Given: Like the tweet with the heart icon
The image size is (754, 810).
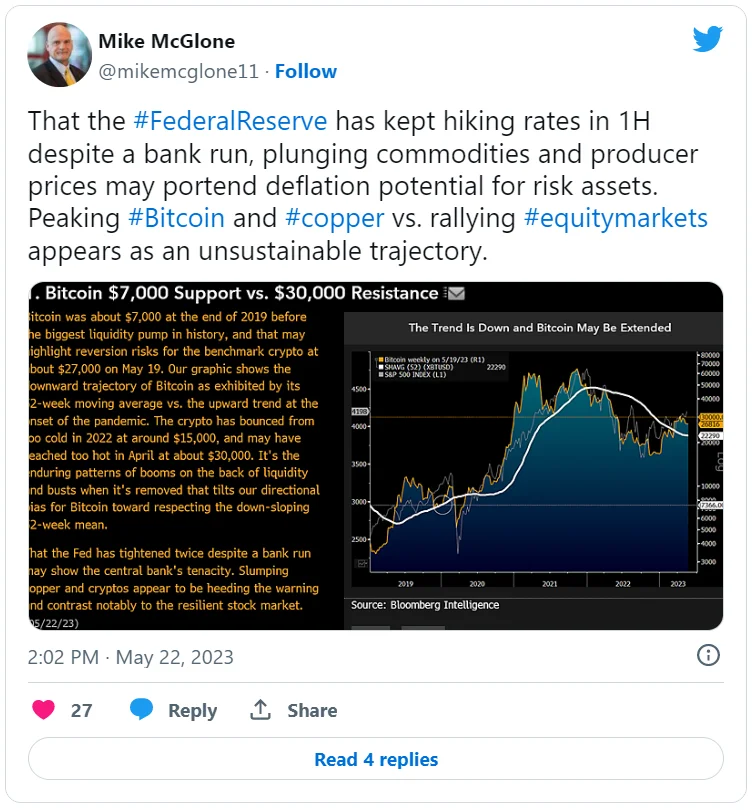Looking at the screenshot, I should pyautogui.click(x=43, y=710).
